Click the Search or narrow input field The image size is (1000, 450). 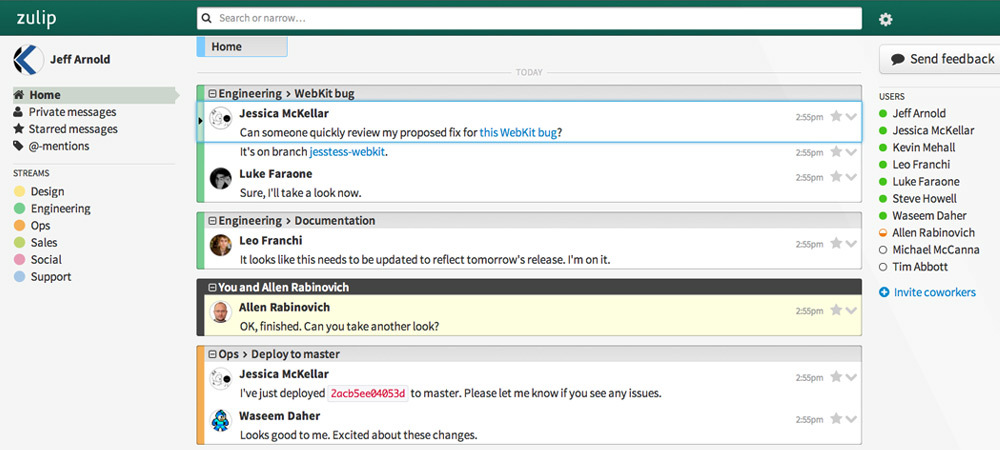(530, 18)
